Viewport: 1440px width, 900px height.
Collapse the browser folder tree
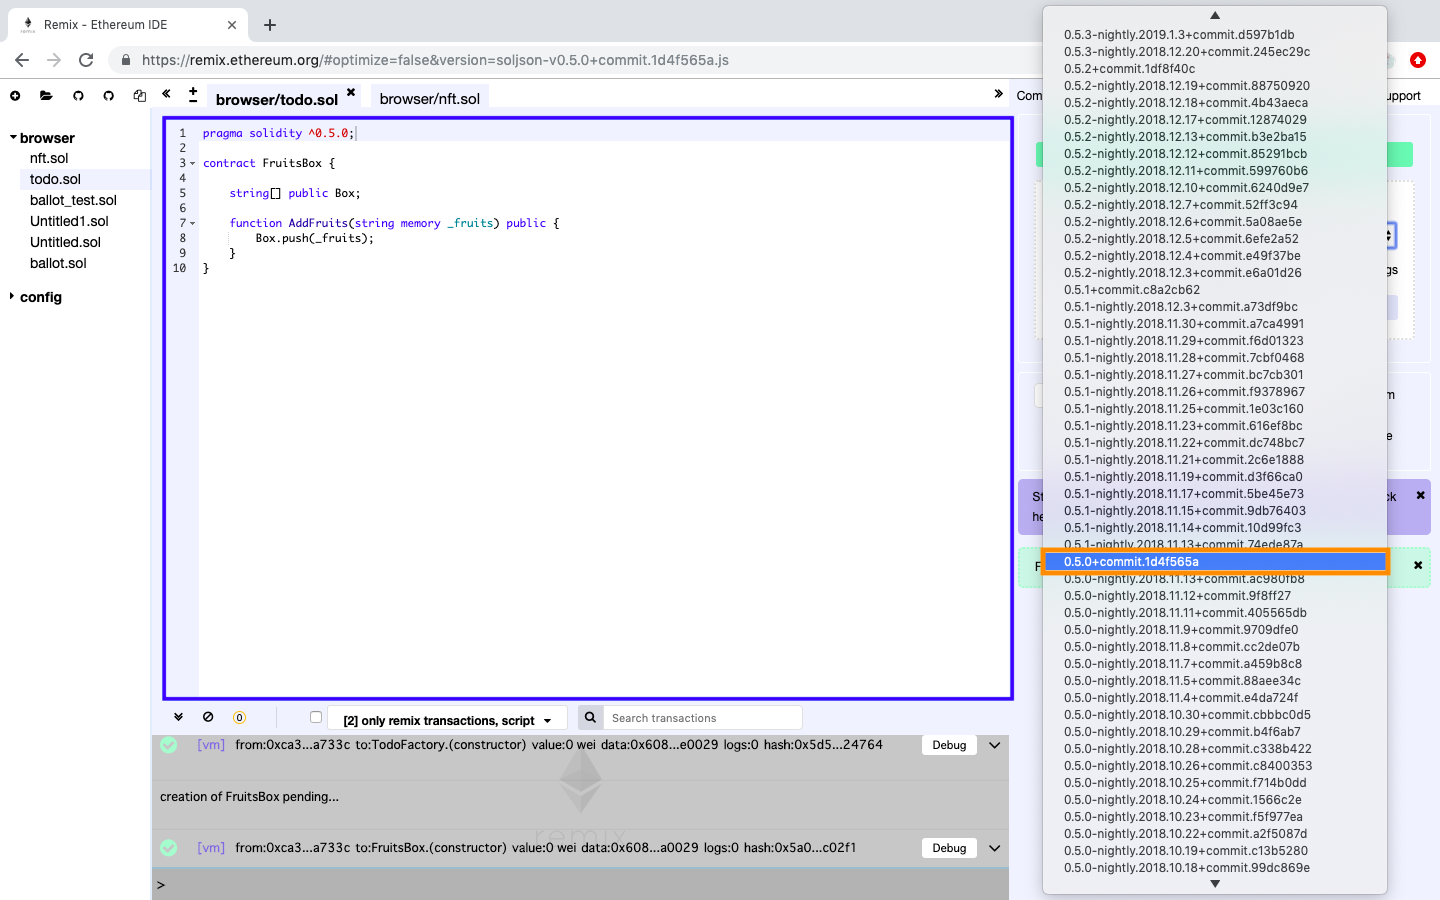pyautogui.click(x=13, y=138)
